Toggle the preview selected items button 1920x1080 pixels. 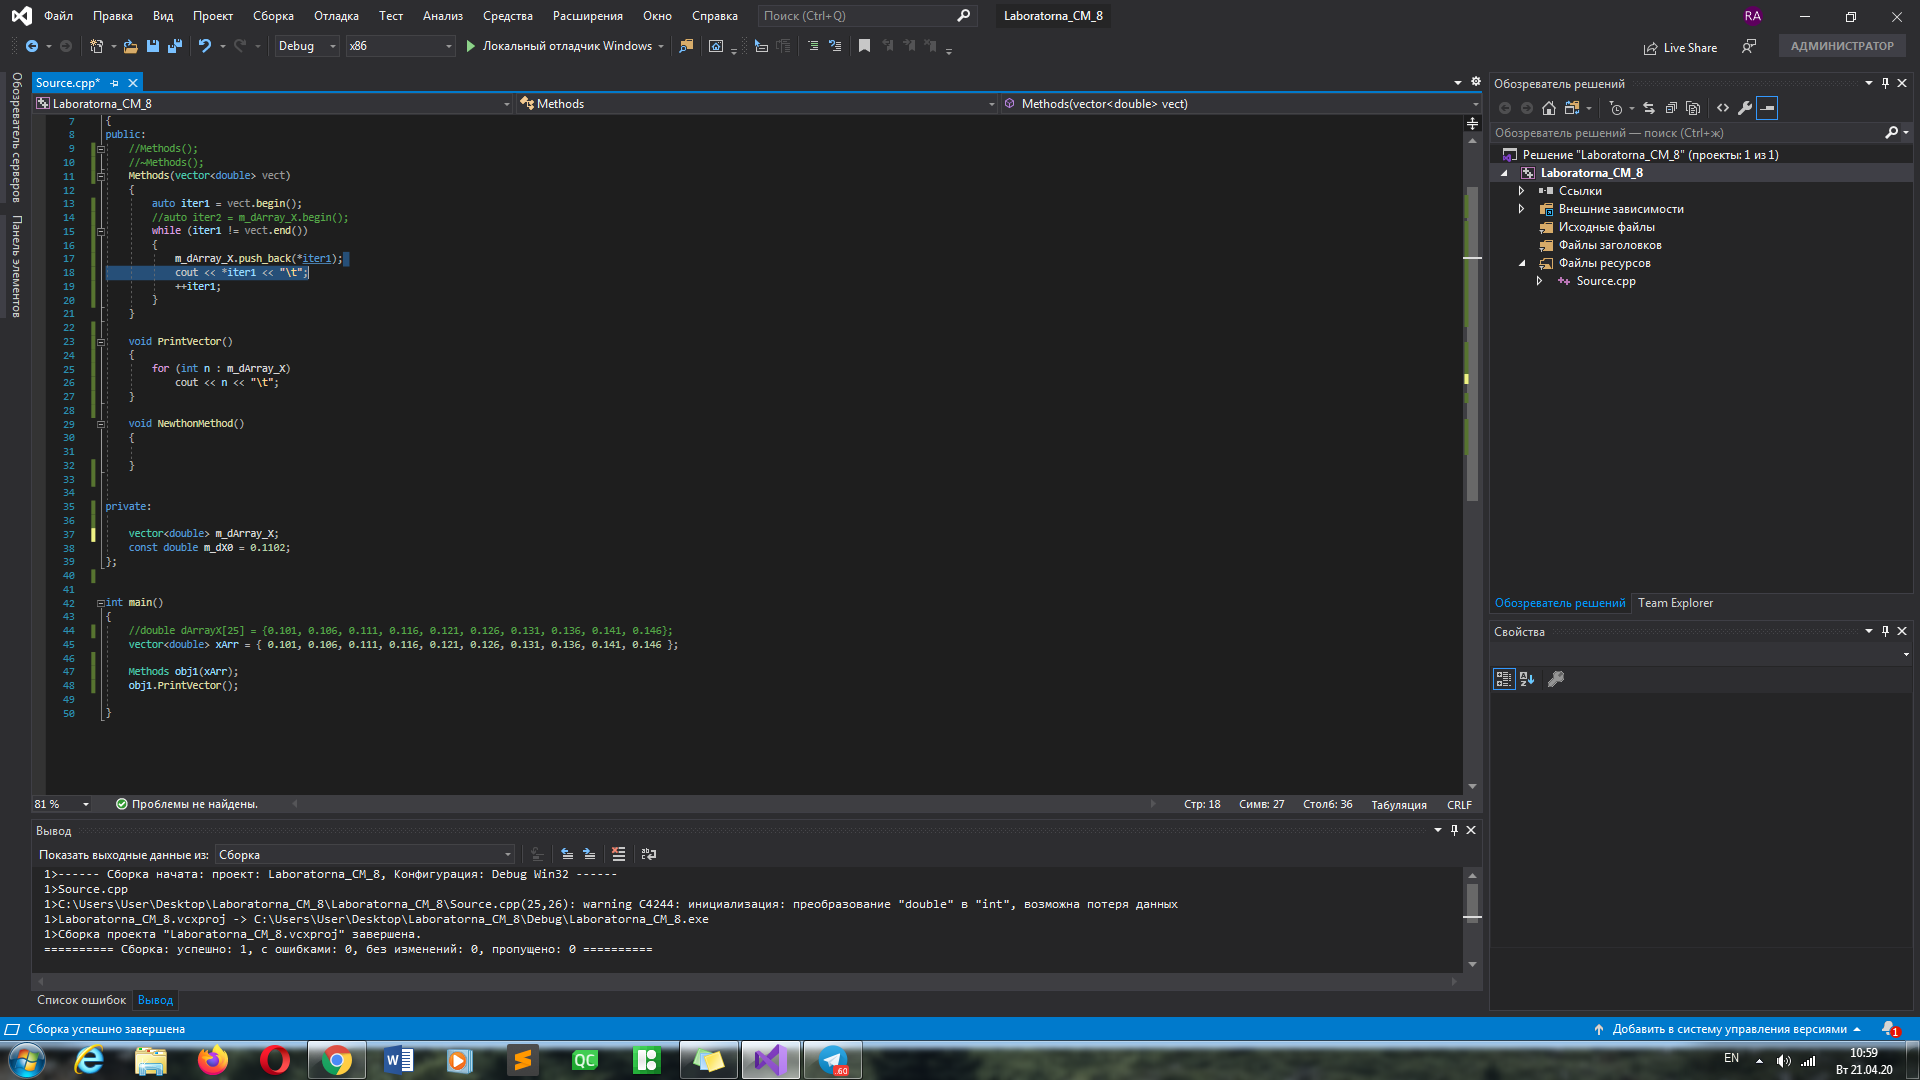[1767, 108]
